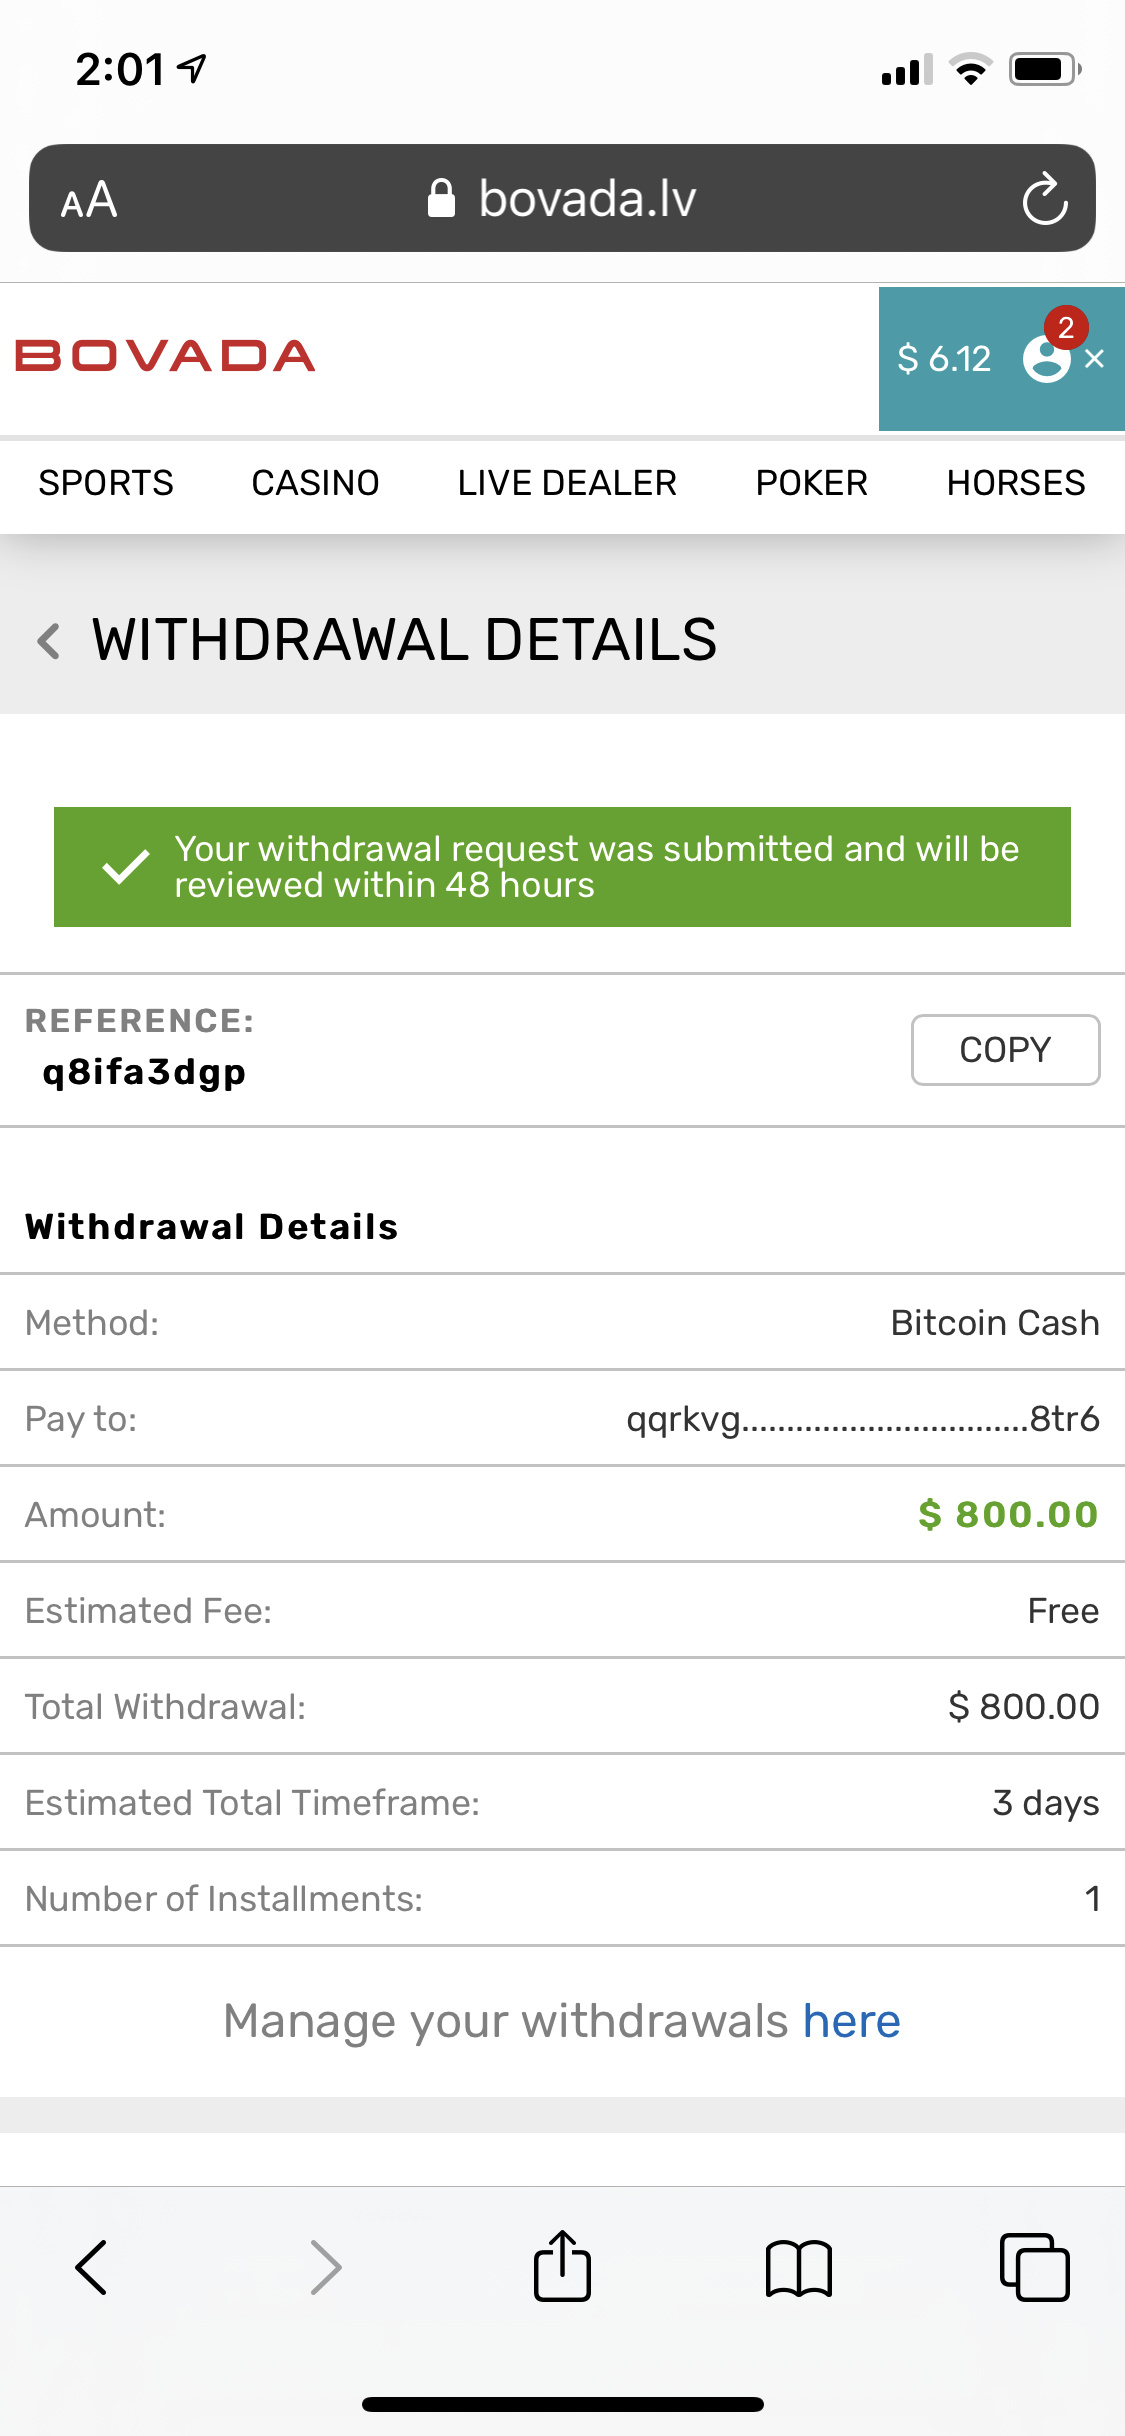The width and height of the screenshot is (1125, 2436).
Task: Open the AA text size menu
Action: tap(89, 200)
